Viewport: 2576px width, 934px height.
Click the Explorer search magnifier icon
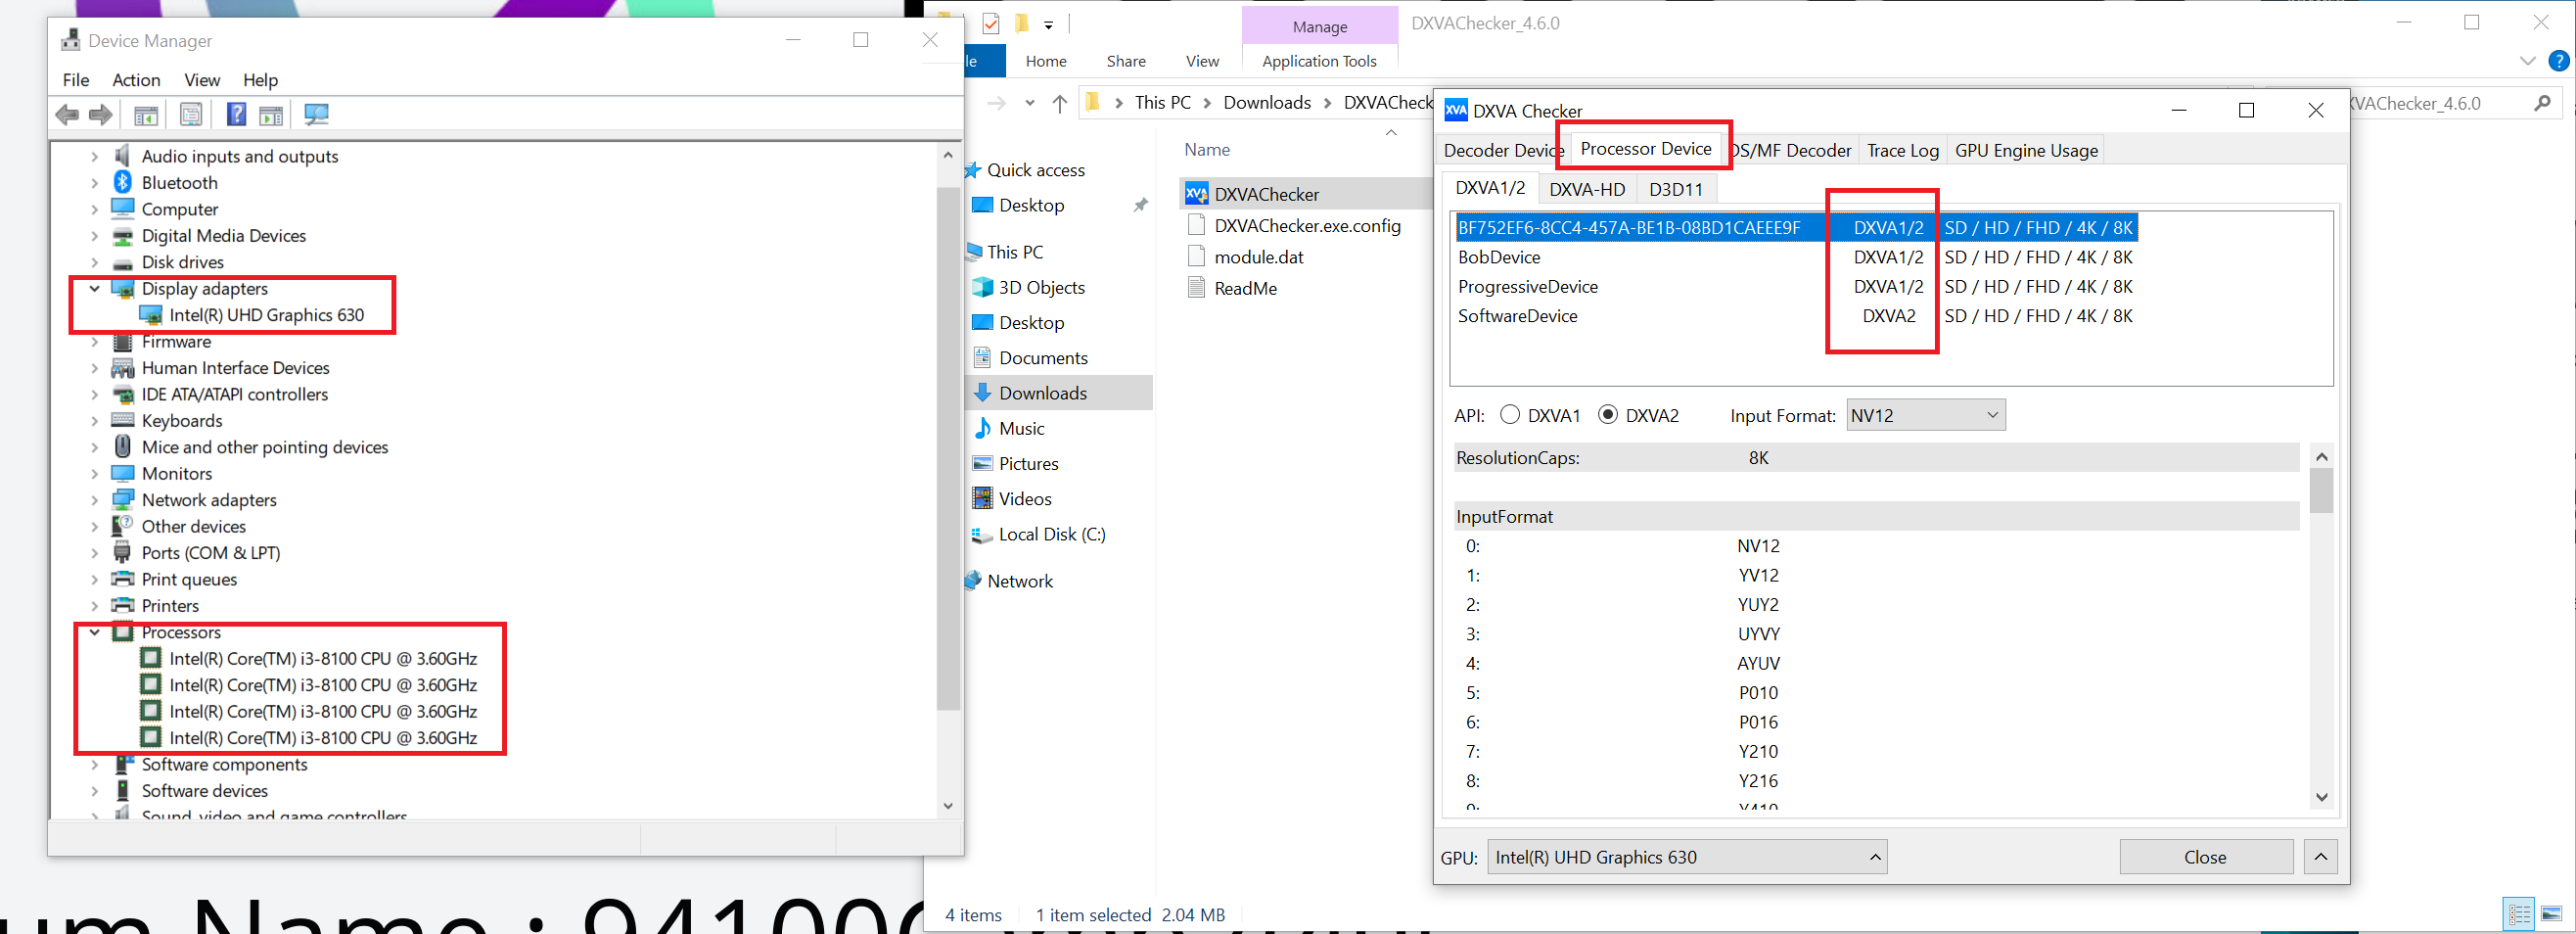[2543, 103]
